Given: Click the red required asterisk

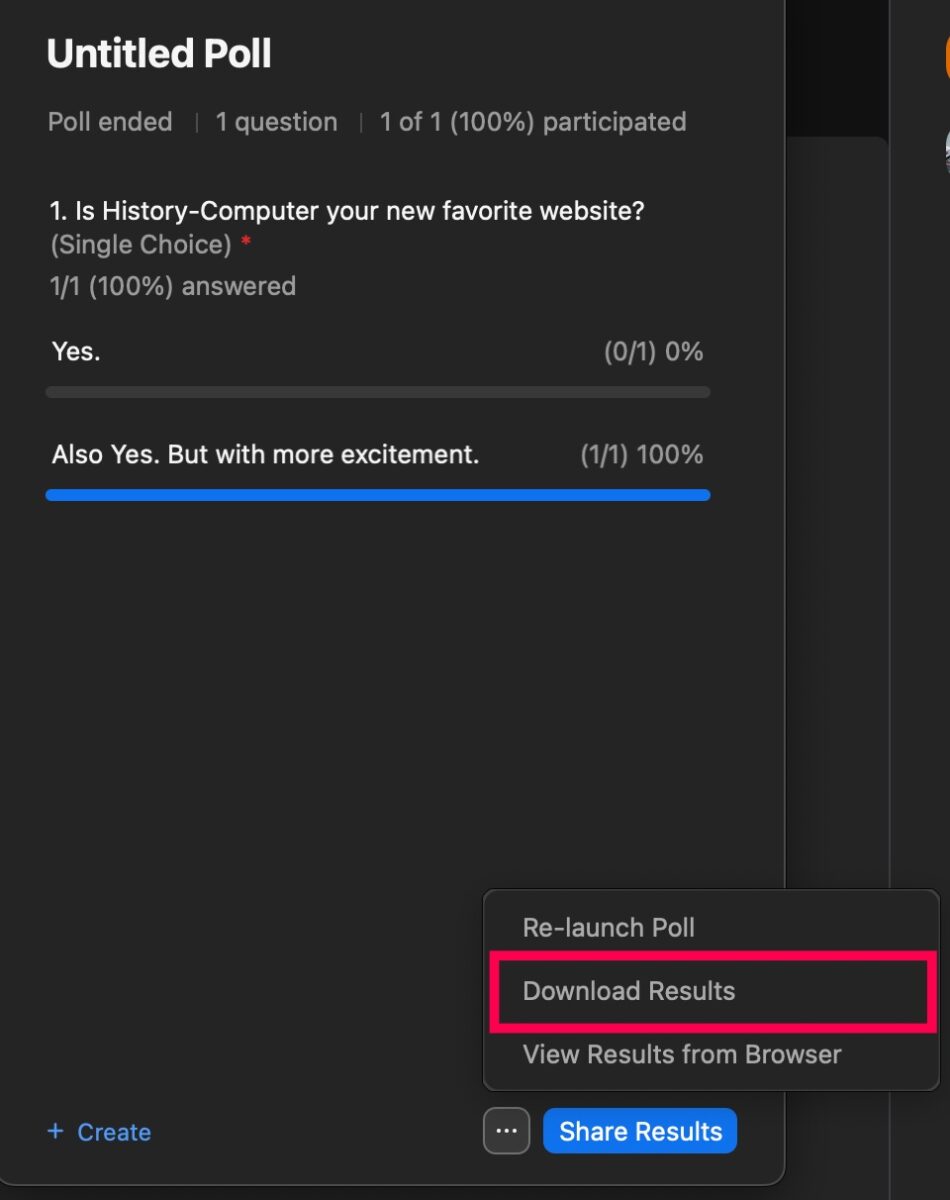Looking at the screenshot, I should pos(246,244).
